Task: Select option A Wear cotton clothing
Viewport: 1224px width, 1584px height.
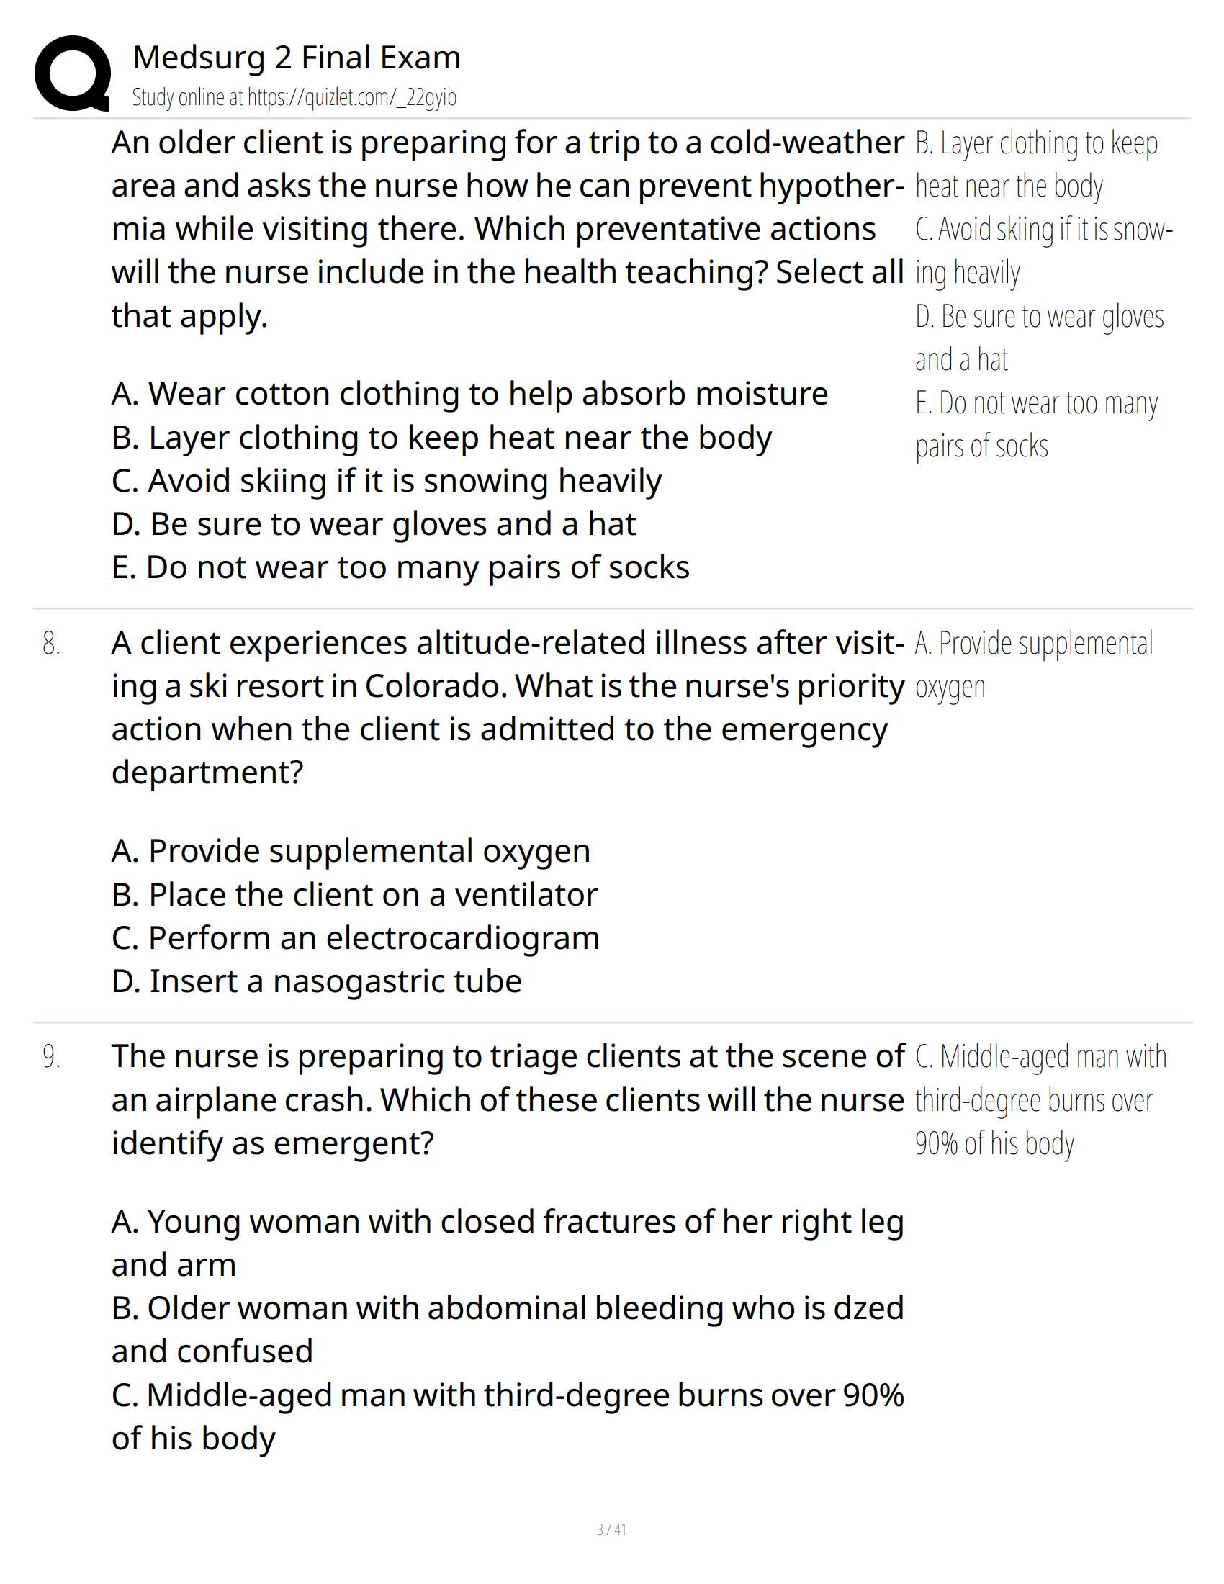Action: click(469, 394)
